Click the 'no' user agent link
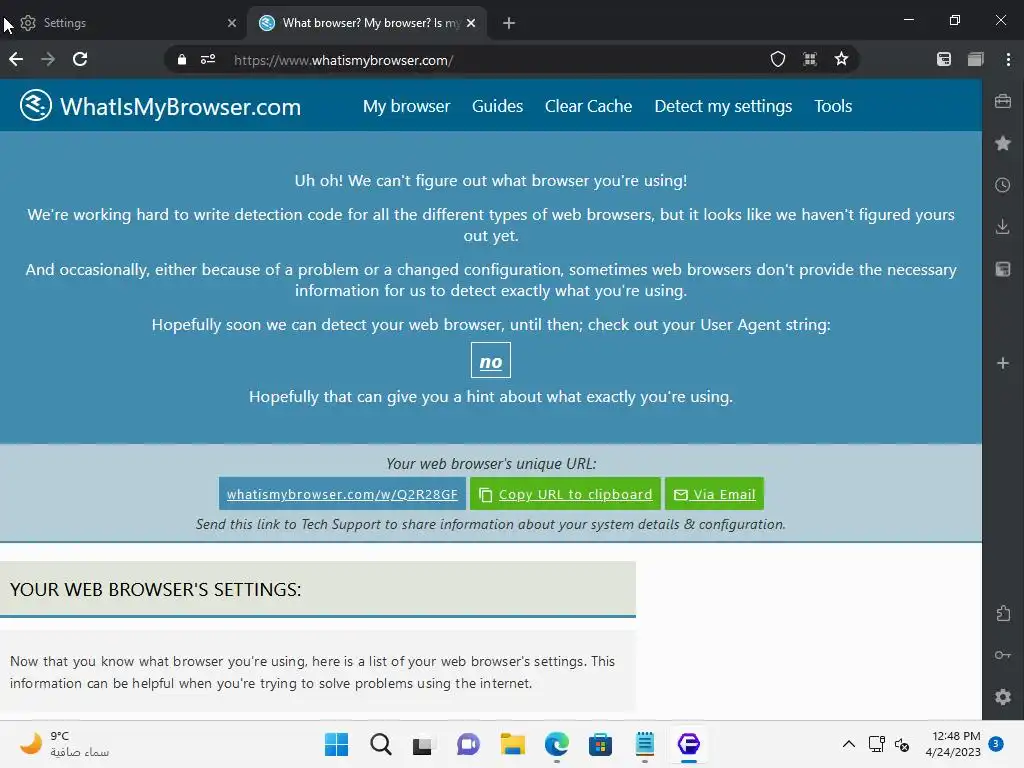 click(x=491, y=360)
